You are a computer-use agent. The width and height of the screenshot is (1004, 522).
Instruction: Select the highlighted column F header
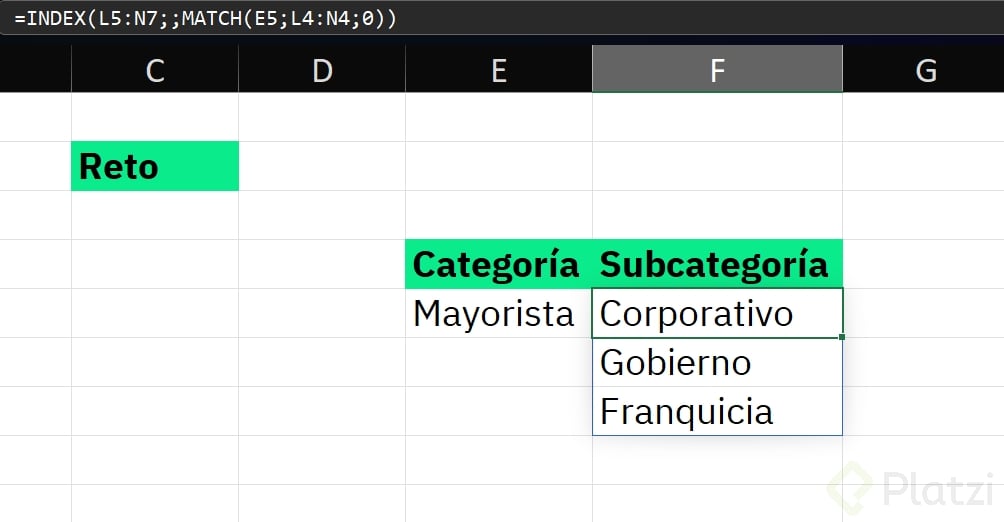pos(717,70)
